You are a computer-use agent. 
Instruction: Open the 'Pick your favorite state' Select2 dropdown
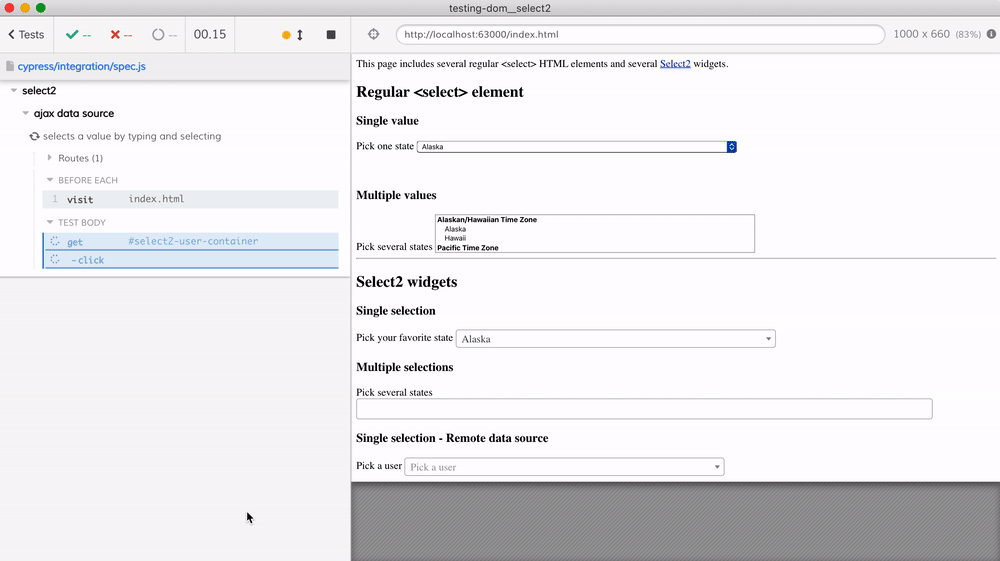tap(615, 339)
